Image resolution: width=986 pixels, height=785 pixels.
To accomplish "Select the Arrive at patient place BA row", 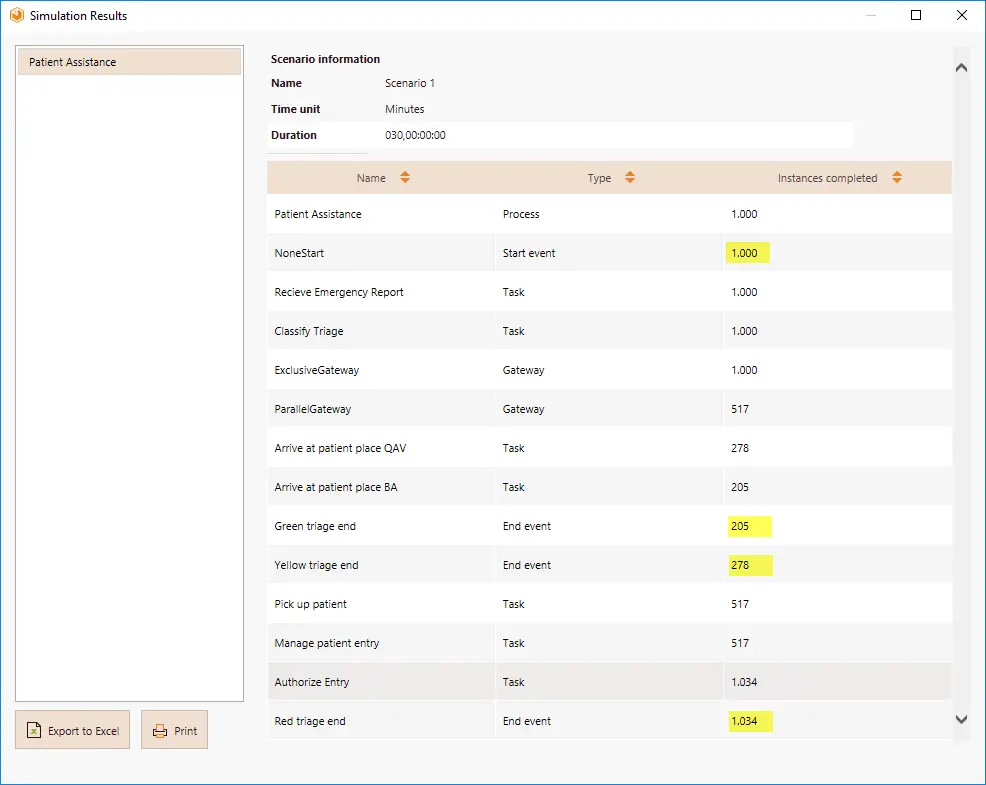I will coord(609,487).
